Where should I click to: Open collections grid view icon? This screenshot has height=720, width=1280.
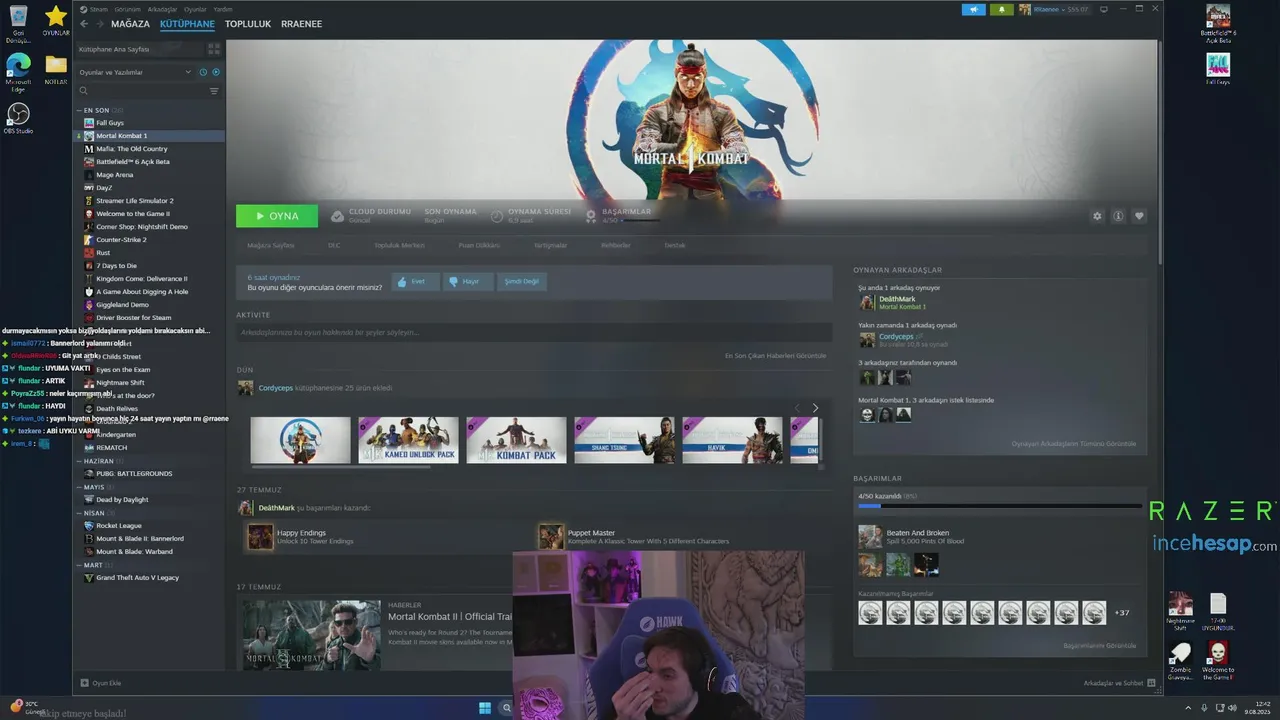pos(214,48)
